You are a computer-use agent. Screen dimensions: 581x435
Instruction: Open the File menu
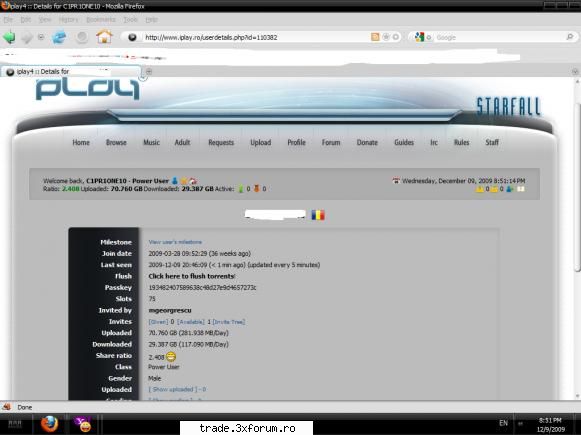coord(8,20)
